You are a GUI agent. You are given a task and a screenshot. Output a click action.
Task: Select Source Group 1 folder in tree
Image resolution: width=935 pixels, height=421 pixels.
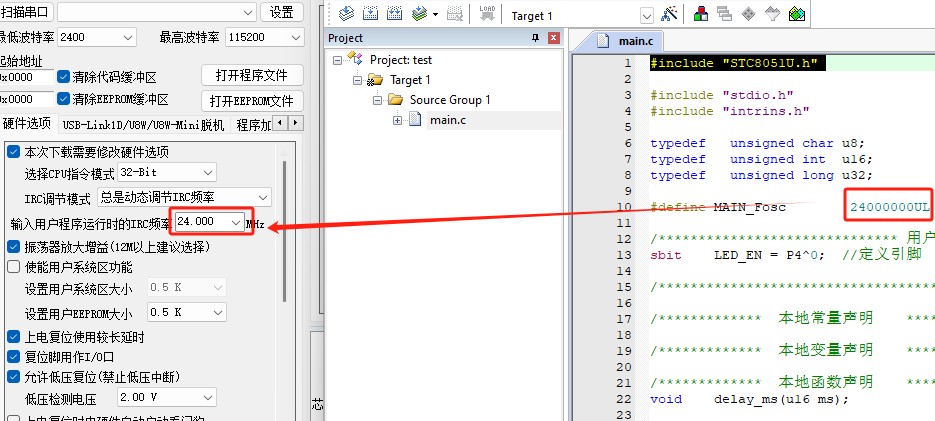(450, 100)
